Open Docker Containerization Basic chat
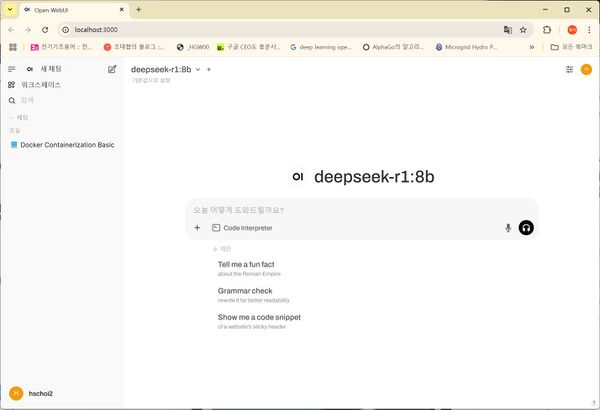 67,145
